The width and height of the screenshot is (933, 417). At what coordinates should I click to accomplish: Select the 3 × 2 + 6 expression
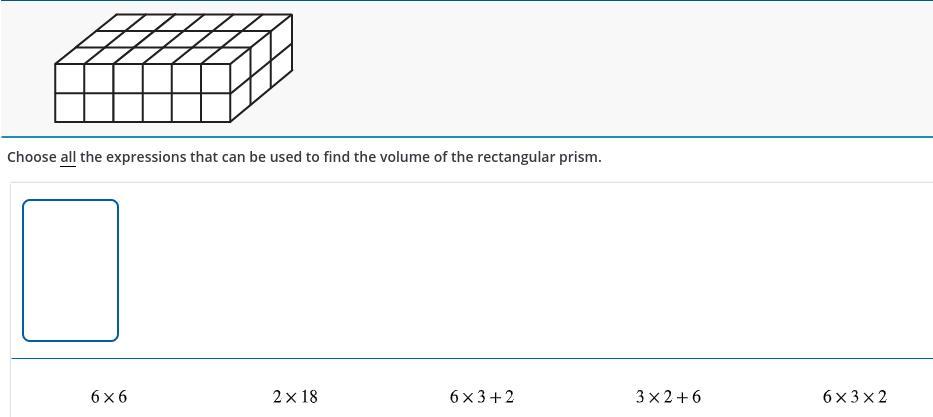pos(668,397)
